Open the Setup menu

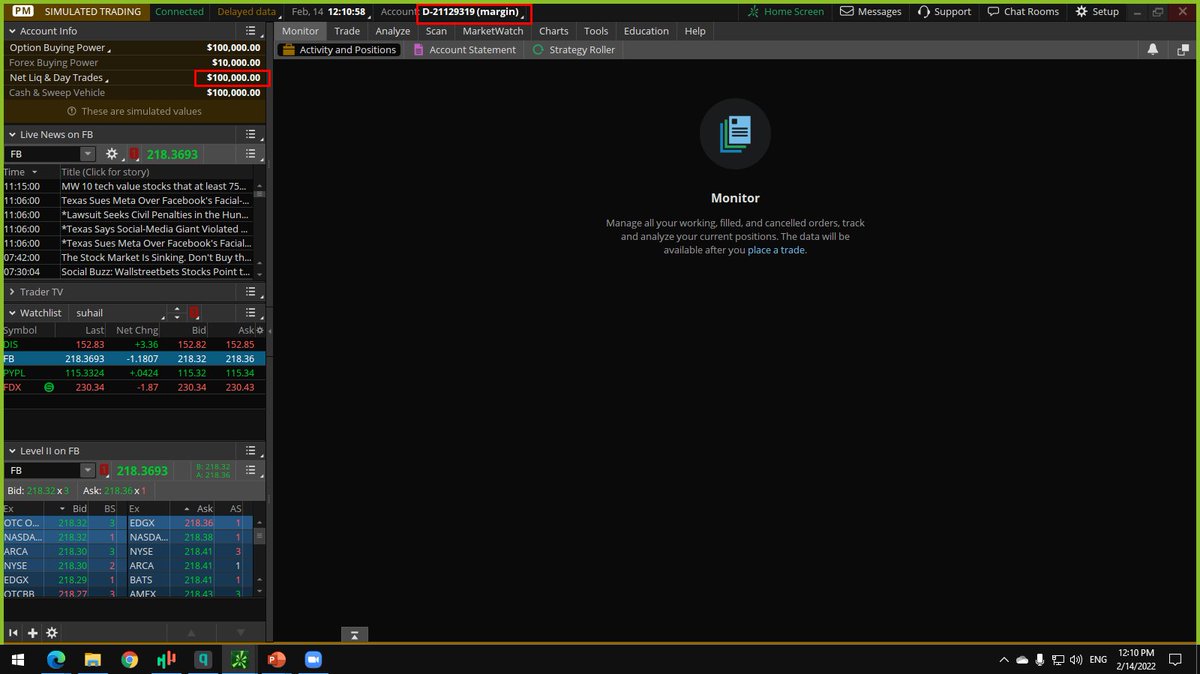1097,12
